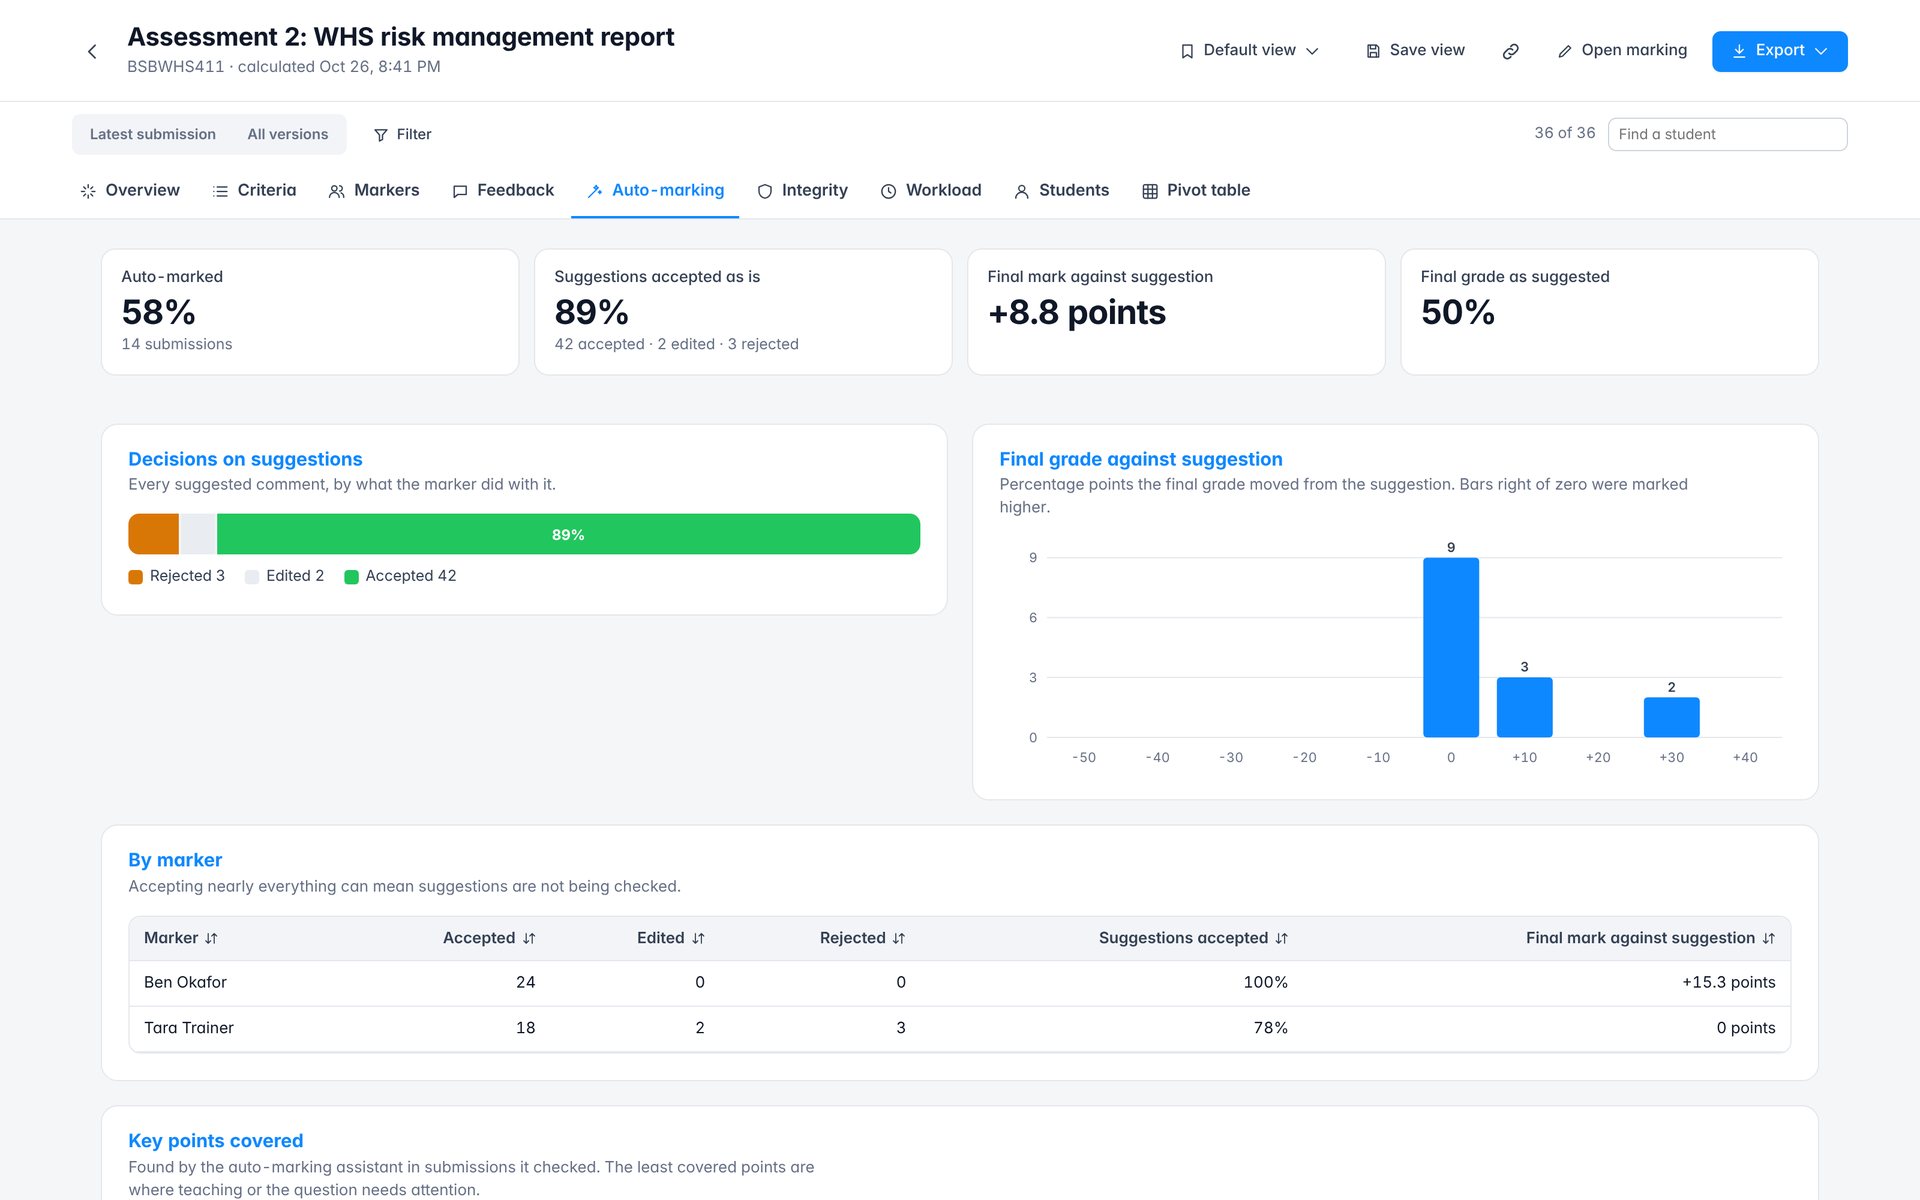This screenshot has height=1200, width=1920.
Task: Sort table by Marker column
Action: (x=181, y=938)
